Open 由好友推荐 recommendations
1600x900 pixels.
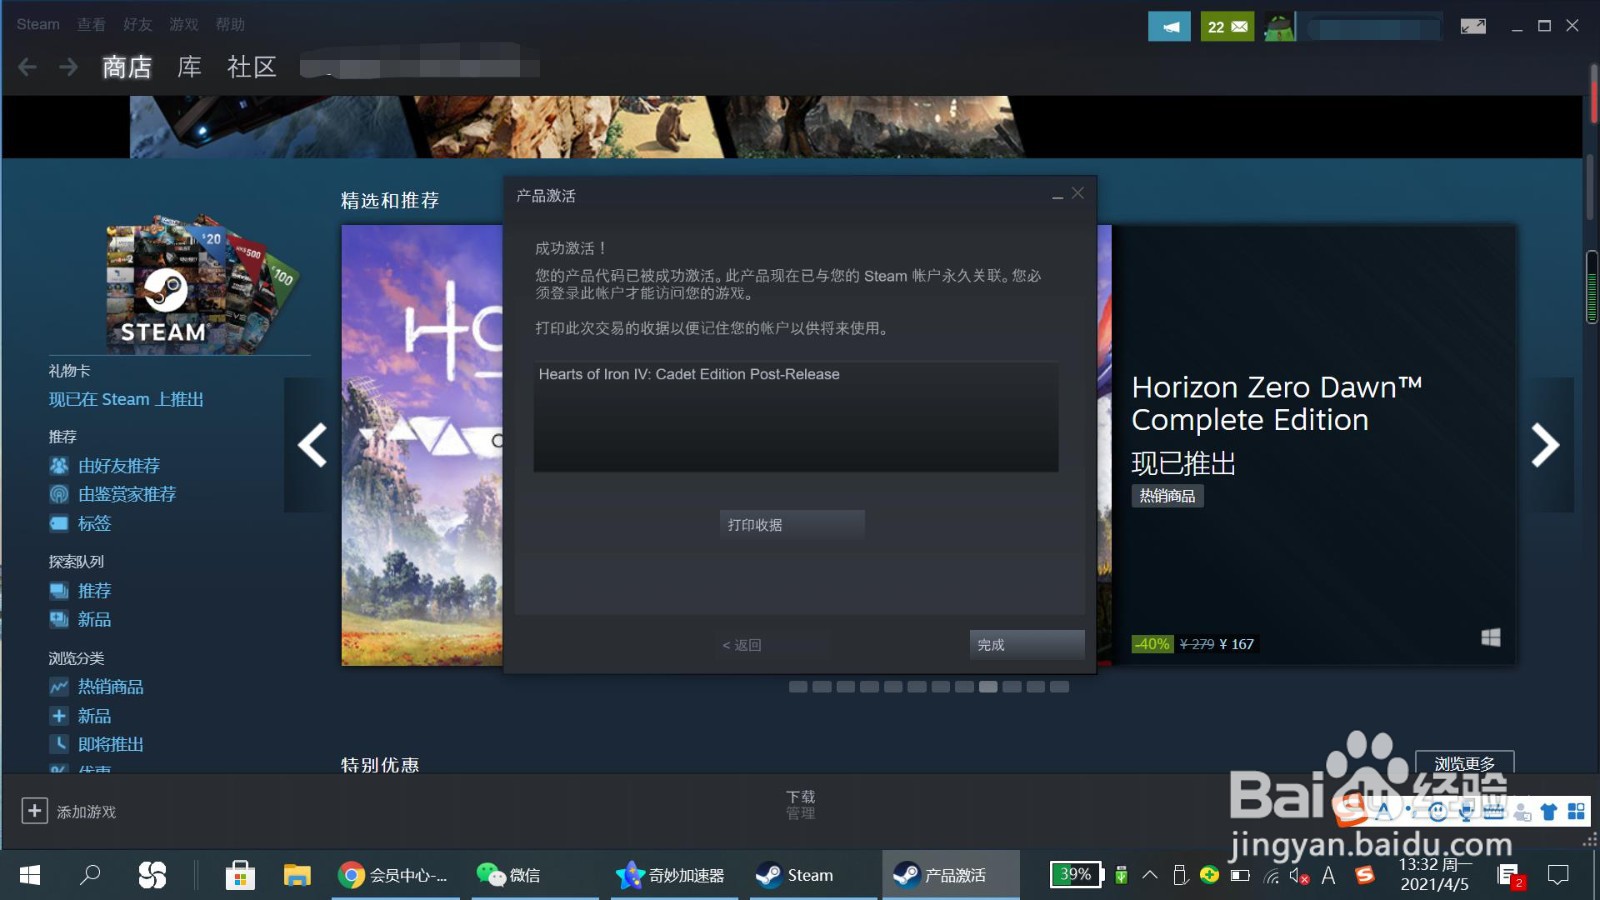[119, 466]
